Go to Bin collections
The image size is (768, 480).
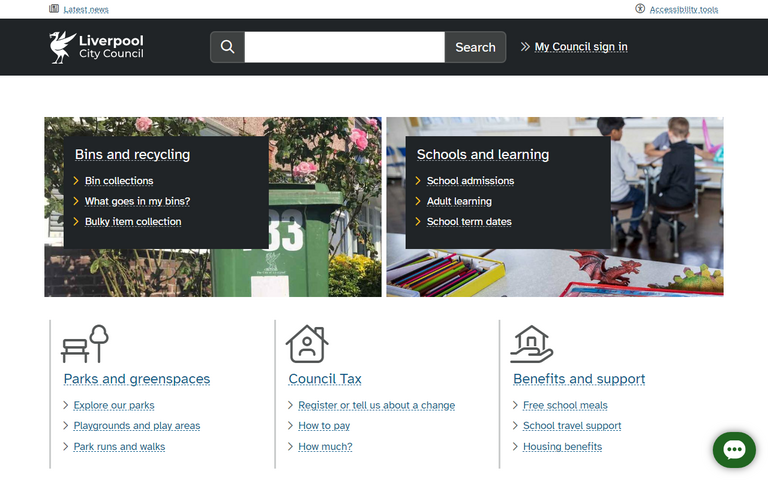119,181
